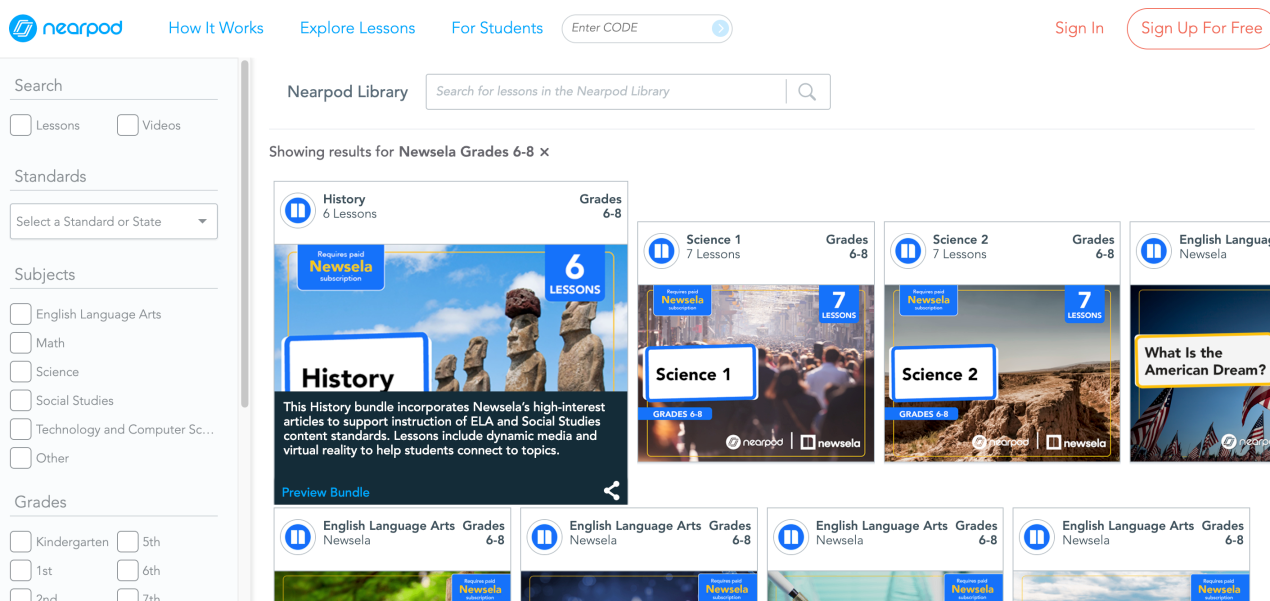Viewport: 1270px width, 601px height.
Task: Go to Explore Lessons
Action: [357, 28]
